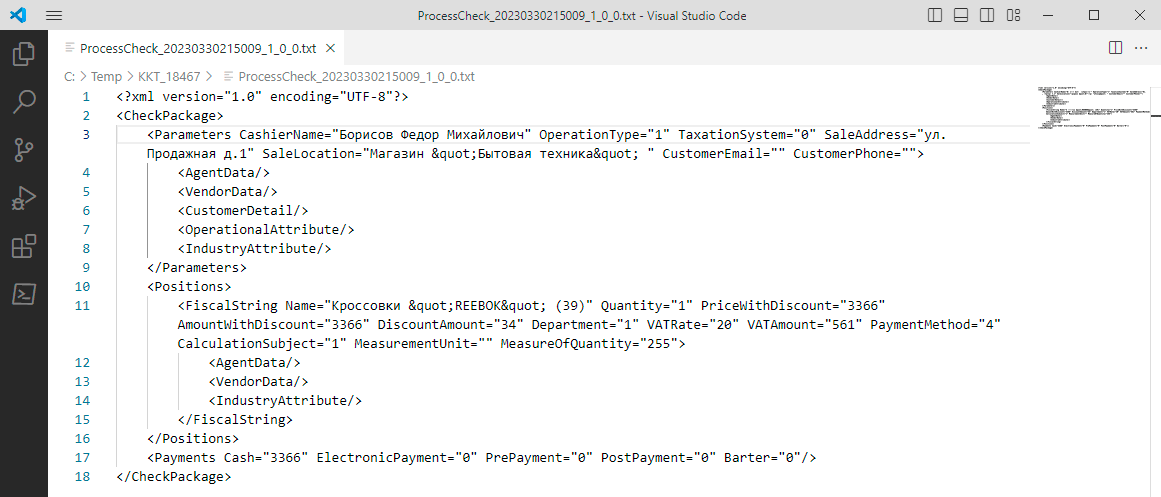Click the CashierName attribute text
Viewport: 1161px width, 497px height.
386,135
